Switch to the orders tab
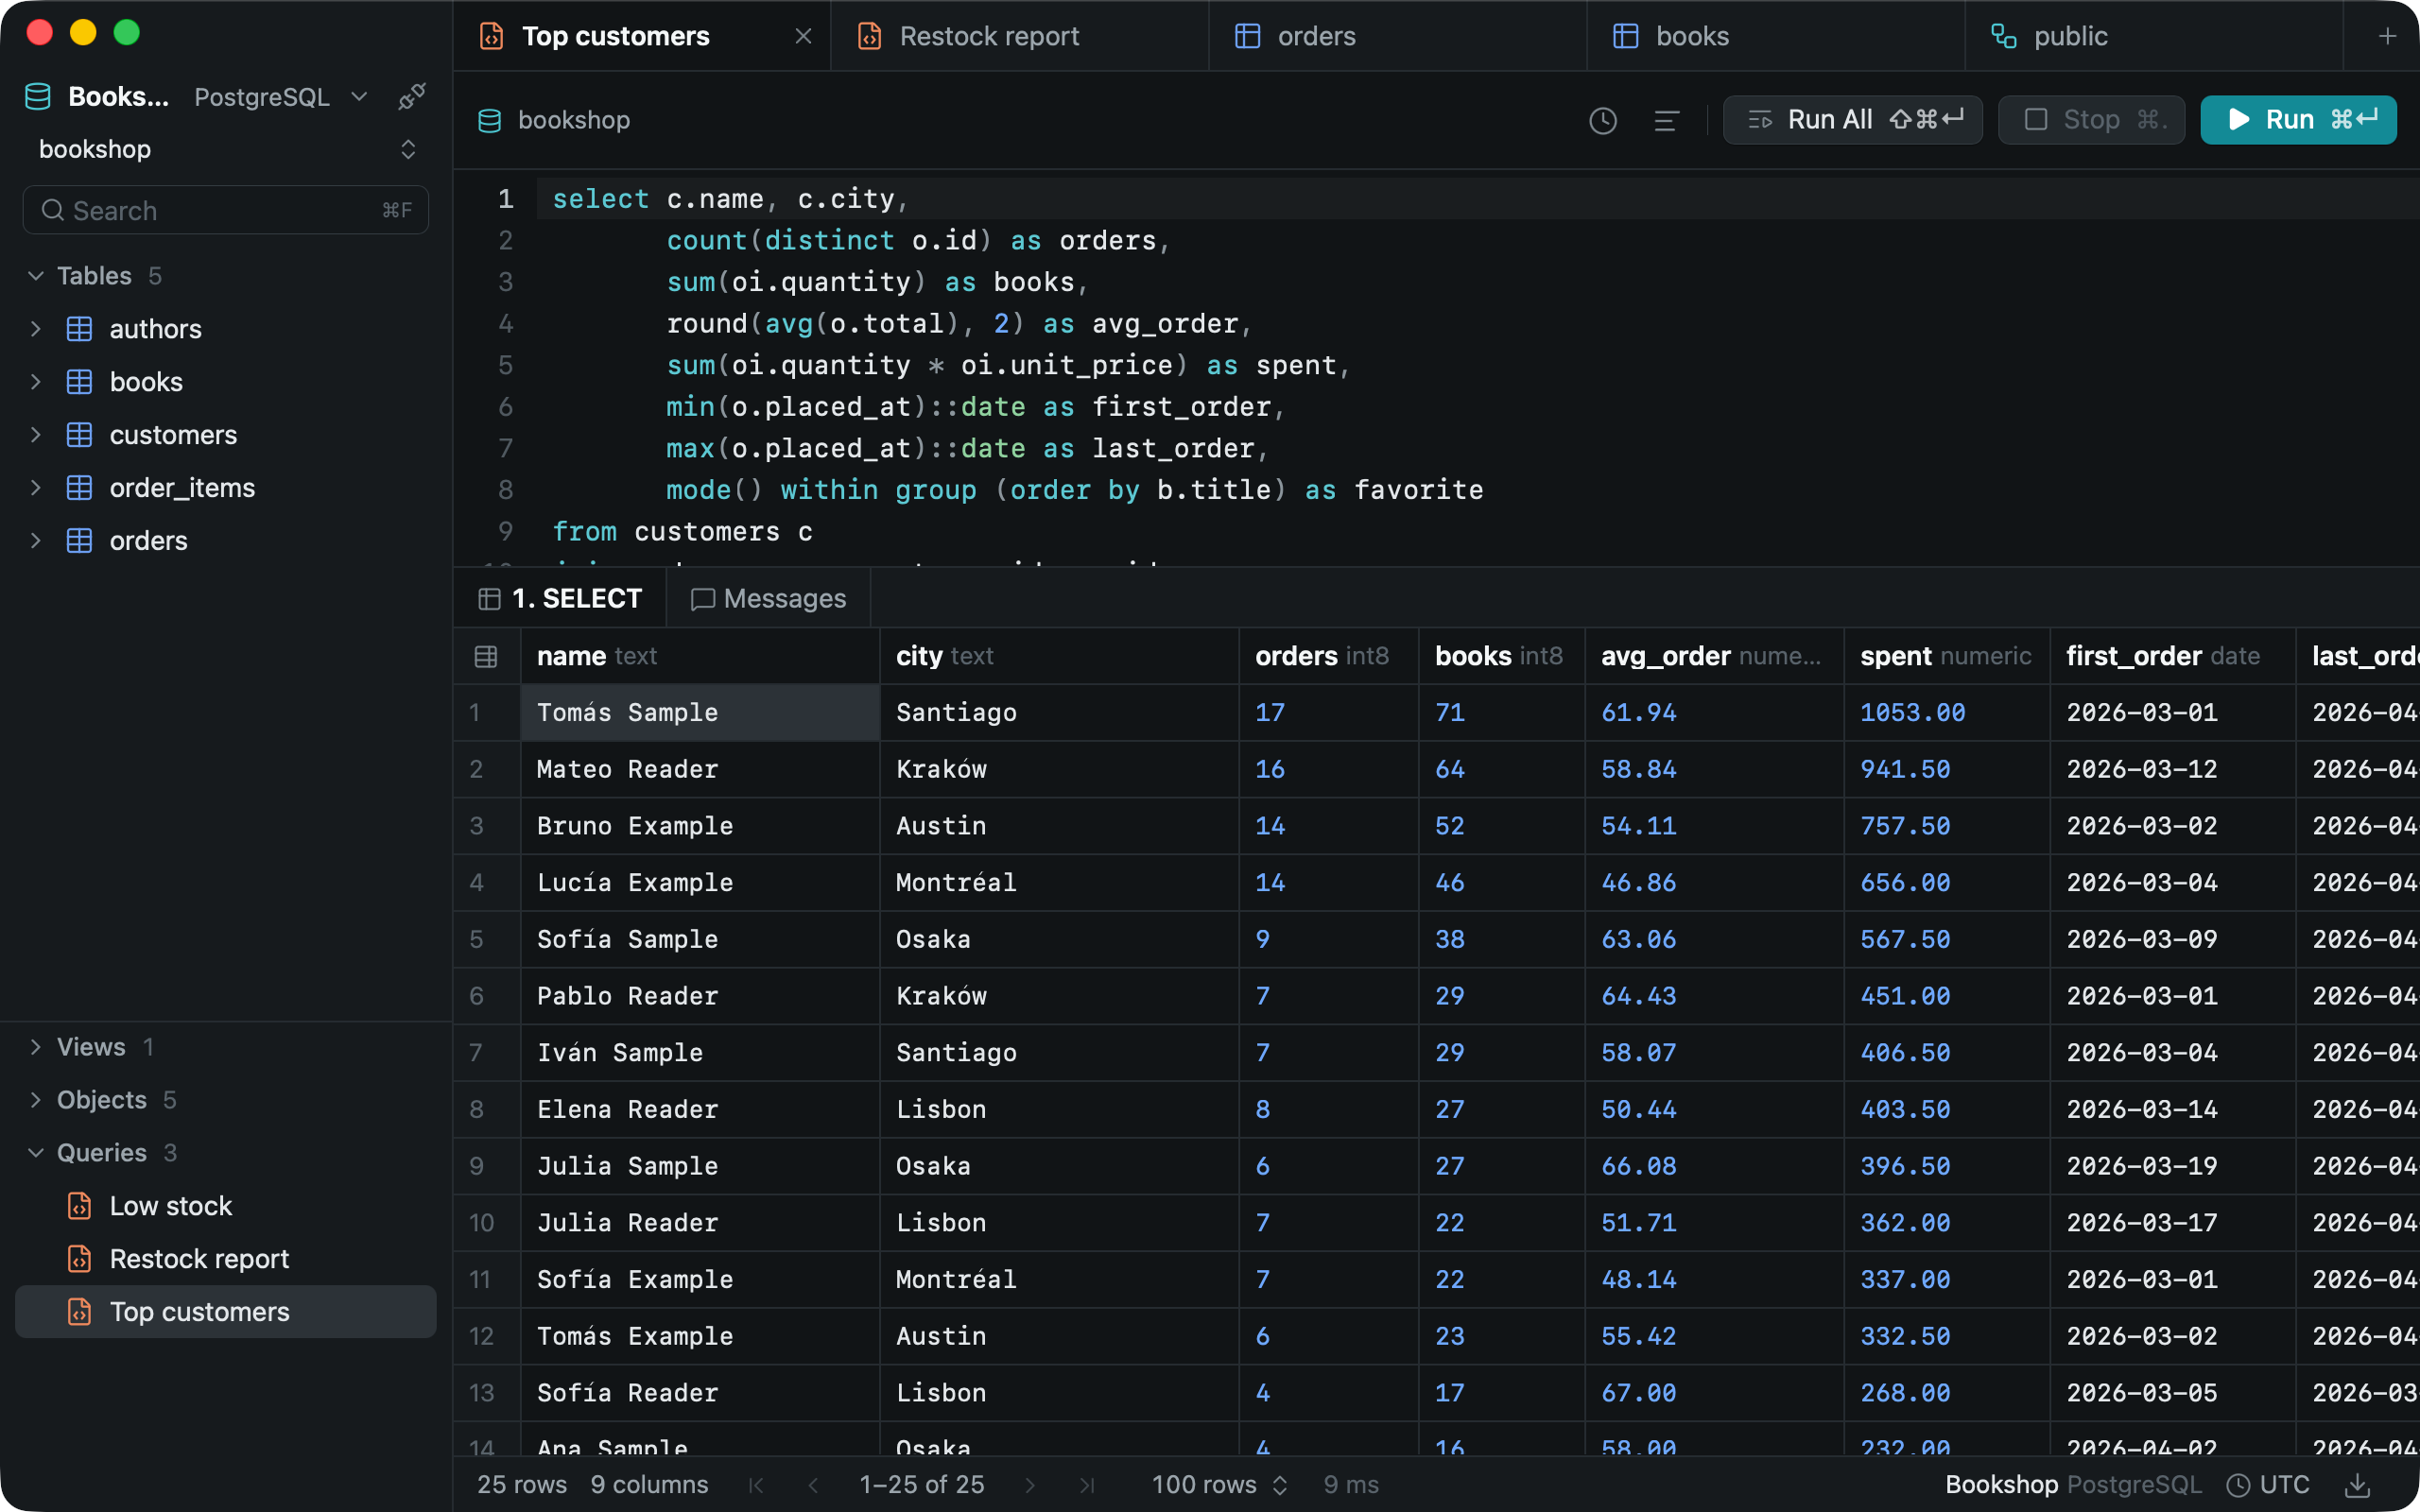Screen dimensions: 2420x1512 1397,36
